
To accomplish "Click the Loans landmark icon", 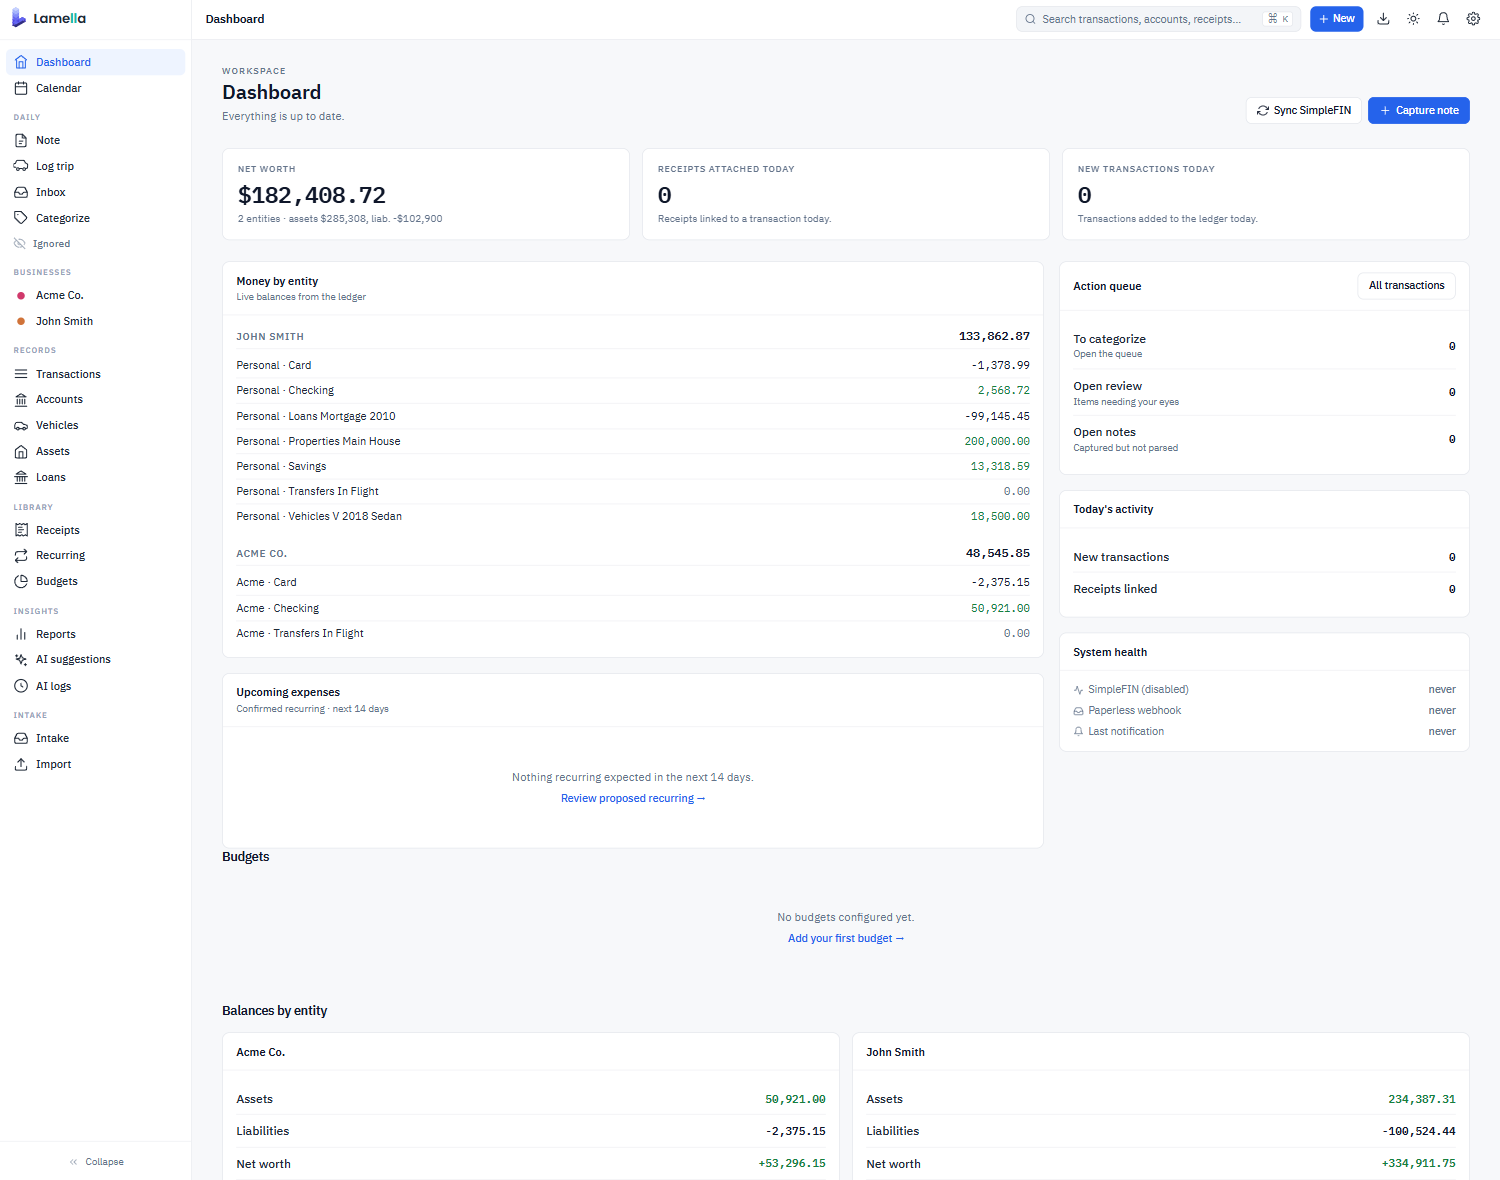I will click(21, 477).
